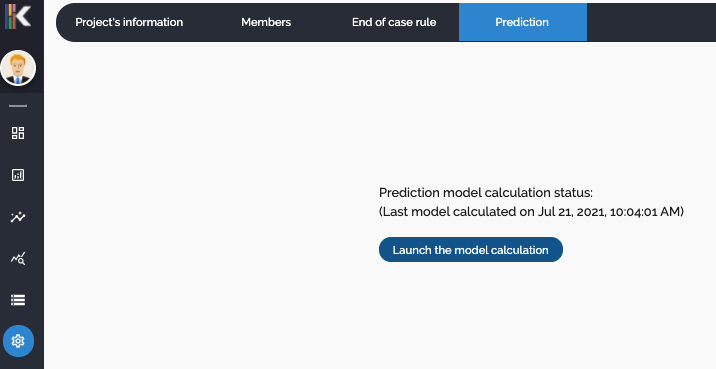Click the empty dark area of the tab bar
The height and width of the screenshot is (369, 716).
click(x=651, y=22)
